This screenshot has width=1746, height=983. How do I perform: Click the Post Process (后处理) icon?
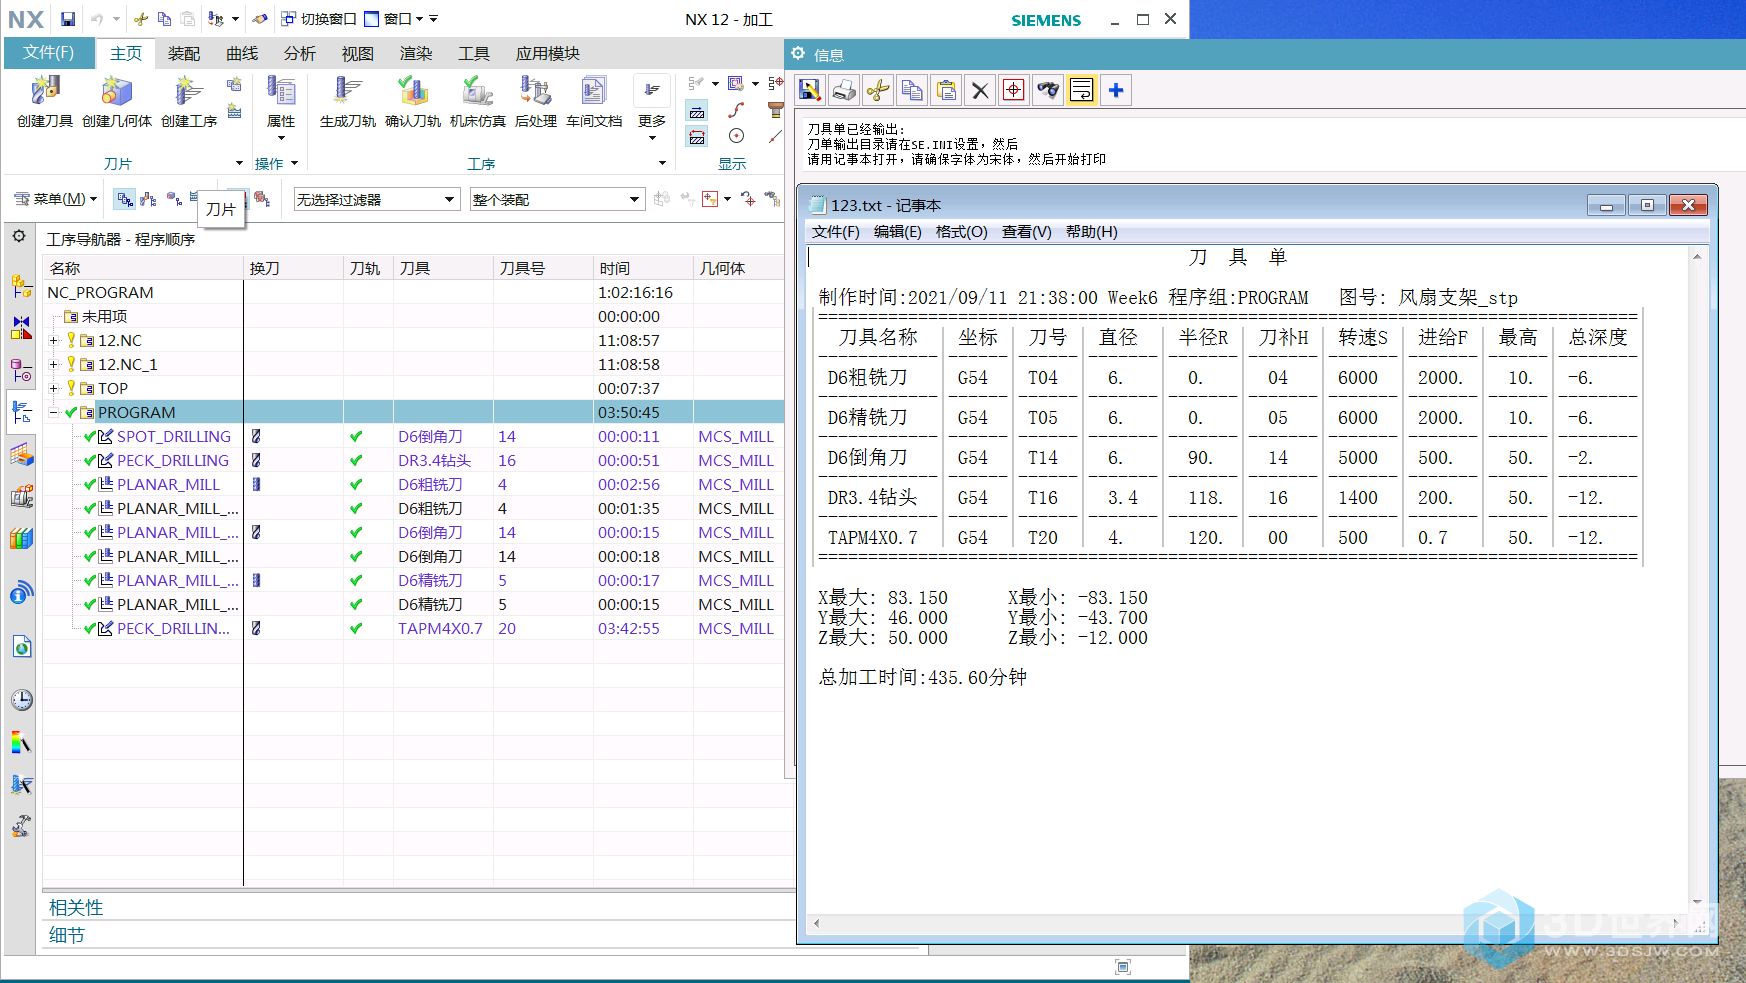535,92
